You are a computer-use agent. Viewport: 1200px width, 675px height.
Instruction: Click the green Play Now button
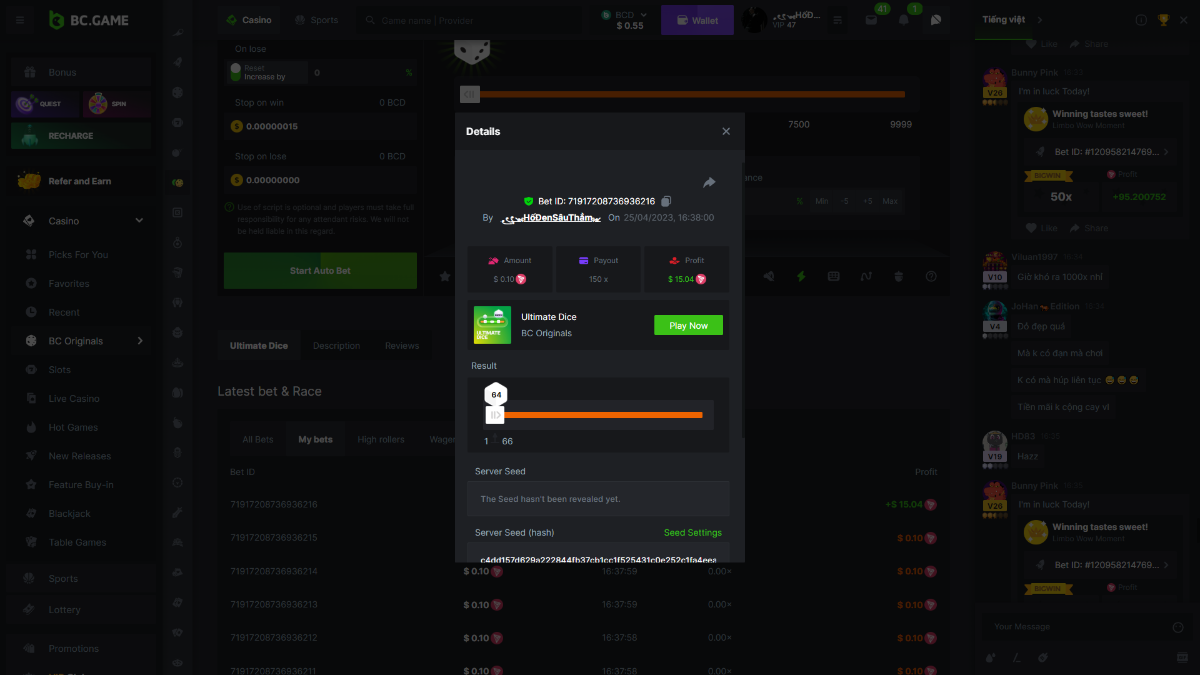688,325
